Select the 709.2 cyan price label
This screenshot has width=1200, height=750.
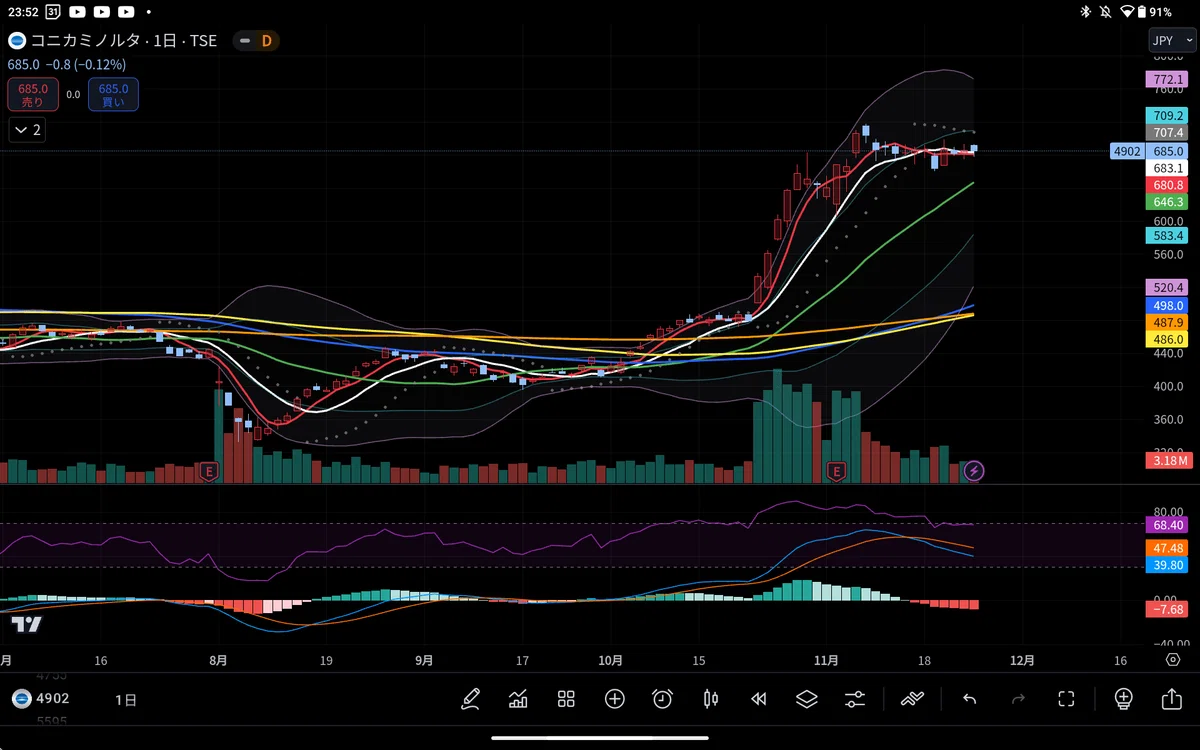click(1168, 116)
